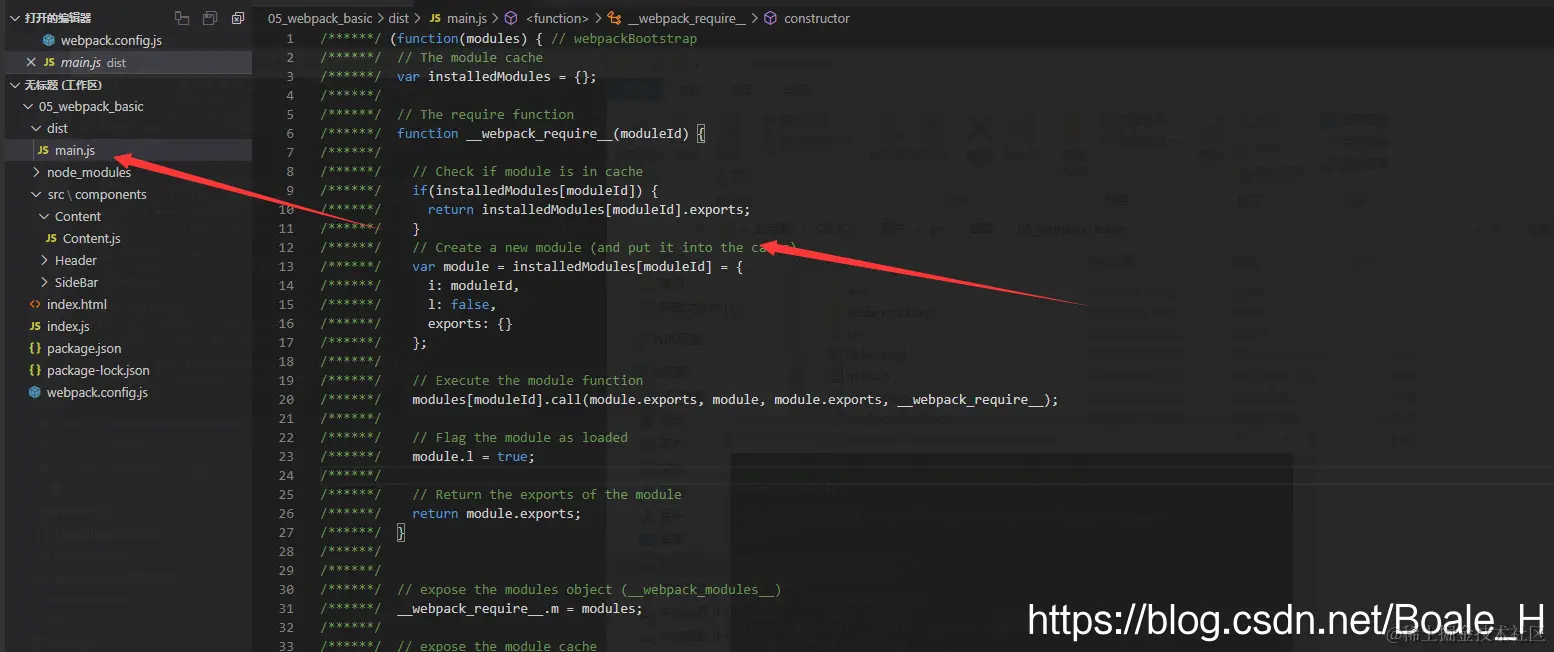Click the JS icon of main.js in breadcrumb

click(434, 18)
